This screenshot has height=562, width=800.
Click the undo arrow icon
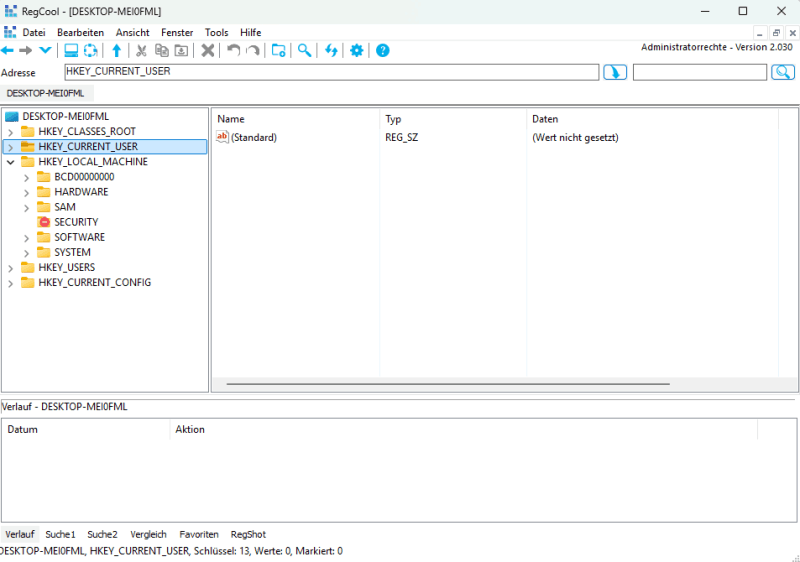click(x=233, y=51)
